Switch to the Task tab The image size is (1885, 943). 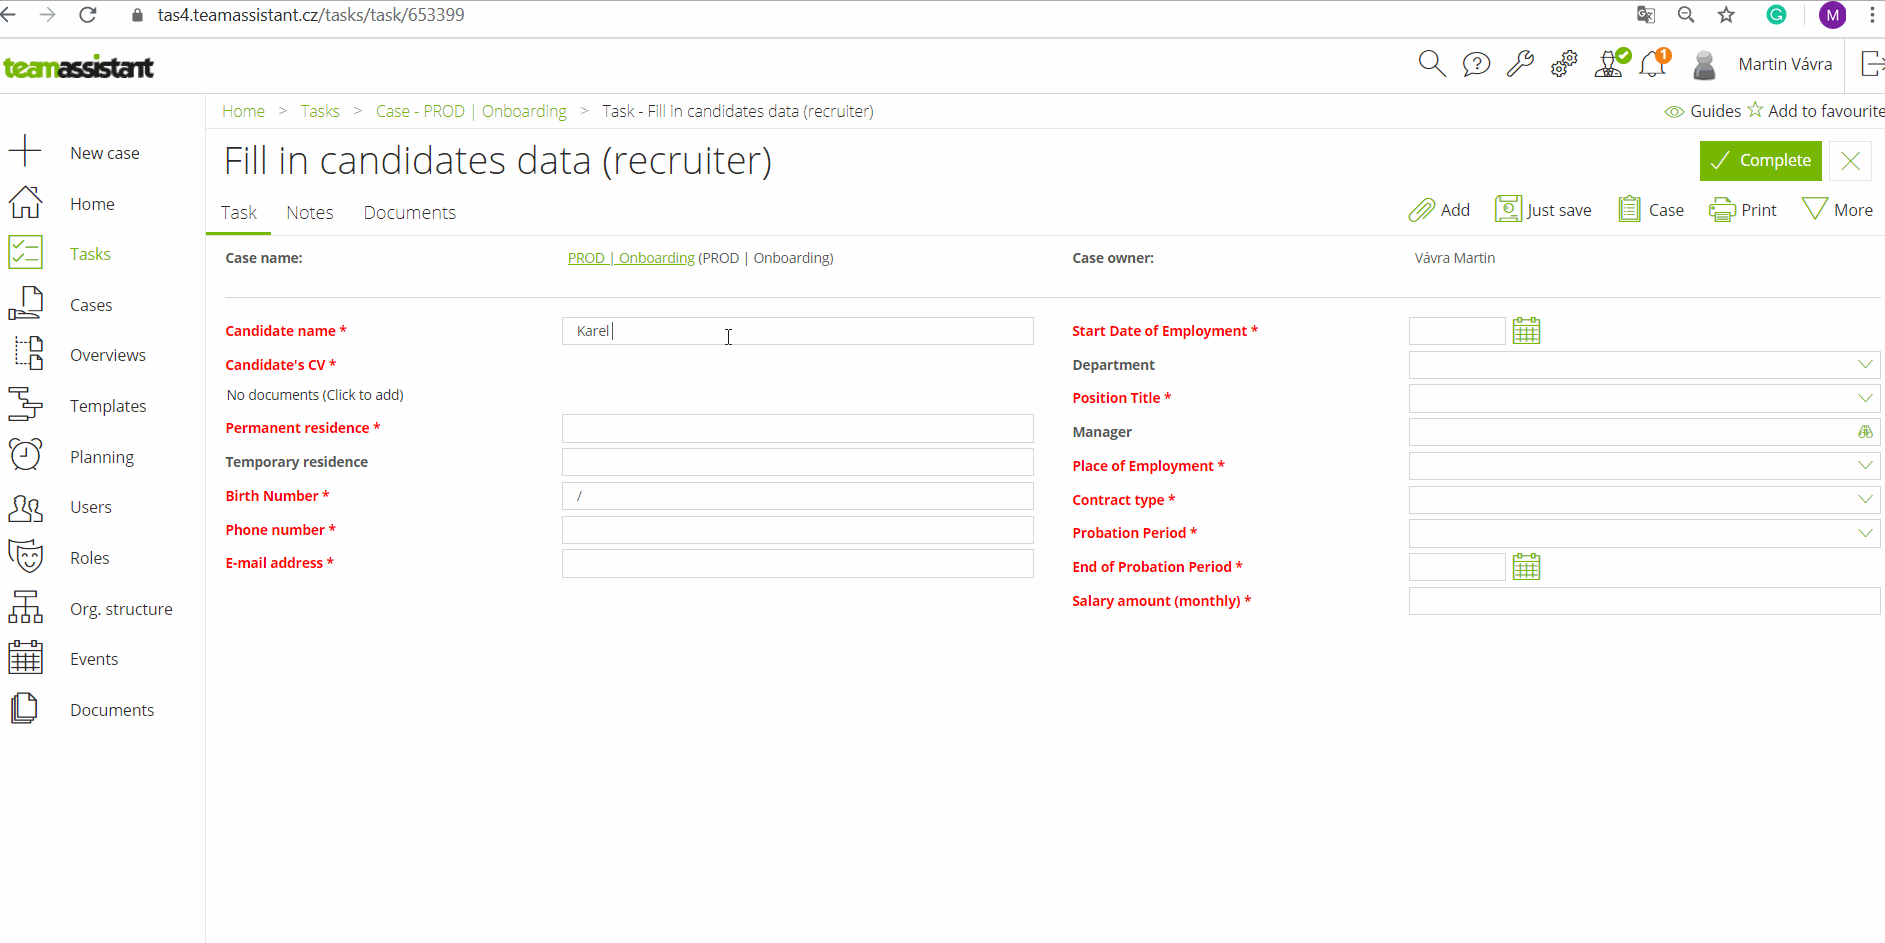coord(239,213)
